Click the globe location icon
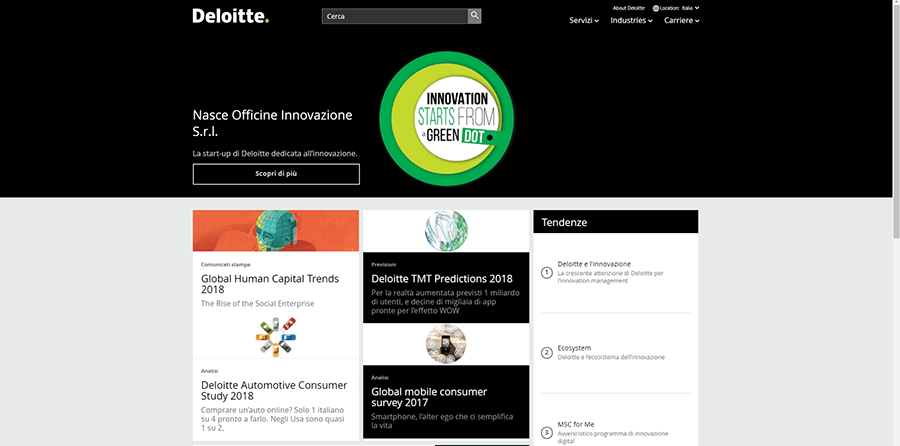Viewport: 900px width, 446px height. [x=656, y=8]
